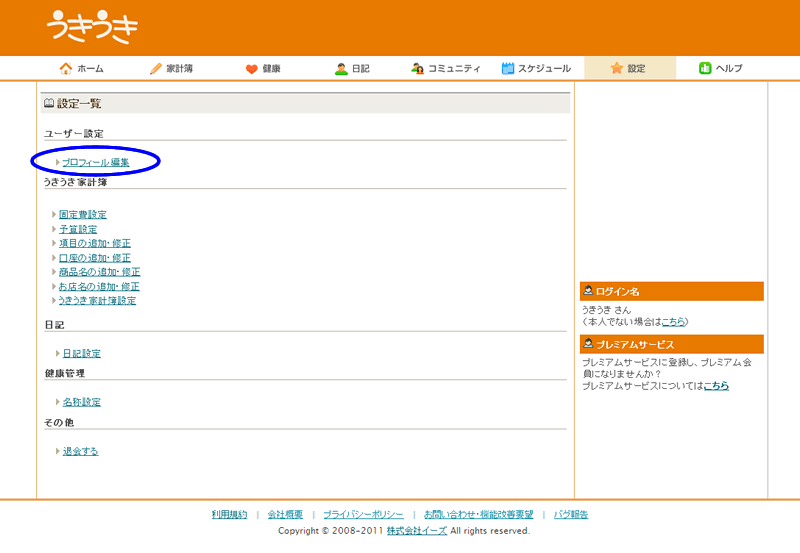Click the calendar icon next to スケジュール

(508, 68)
